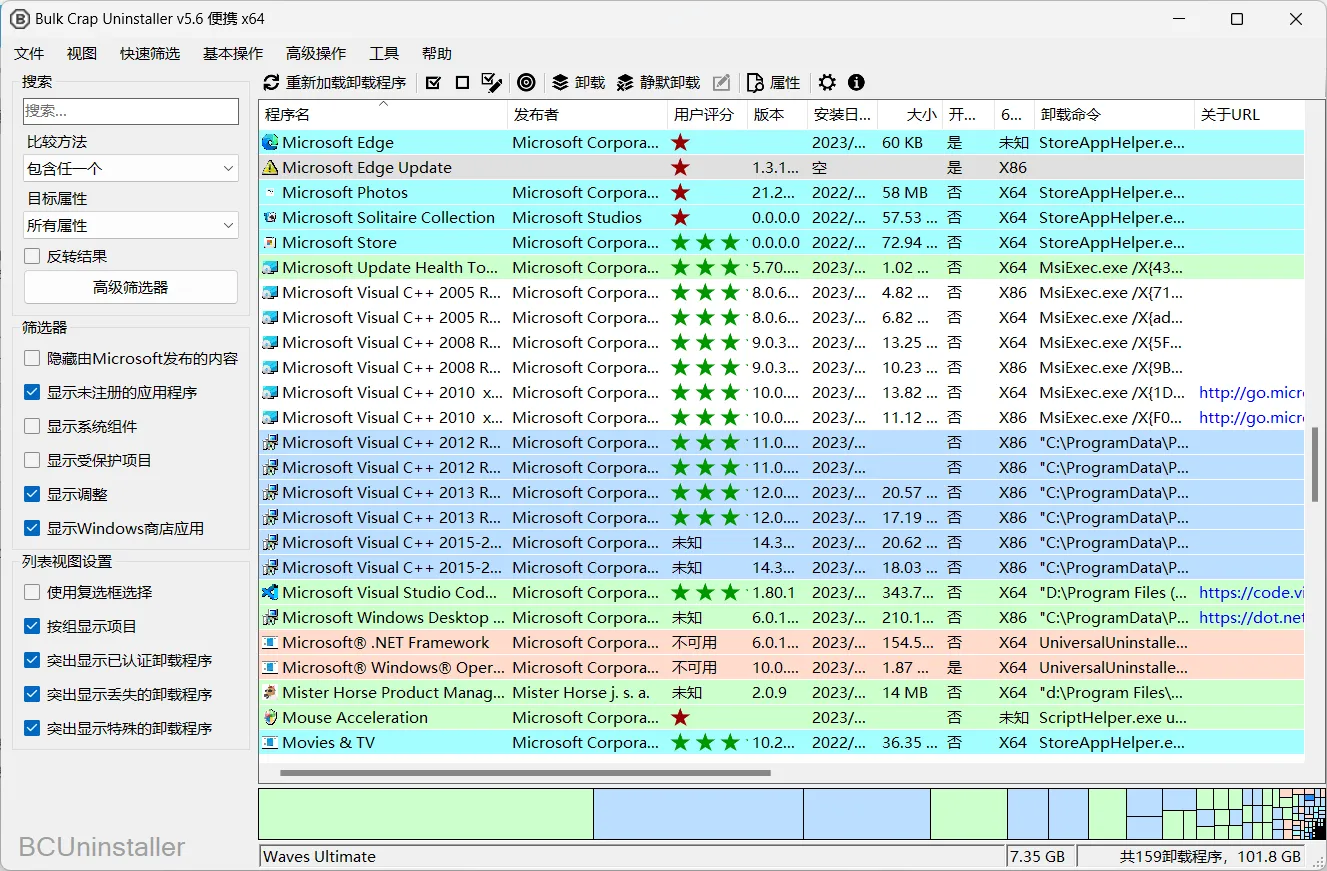Follow the https://code.vi link for Visual Studio Code

[x=1250, y=592]
